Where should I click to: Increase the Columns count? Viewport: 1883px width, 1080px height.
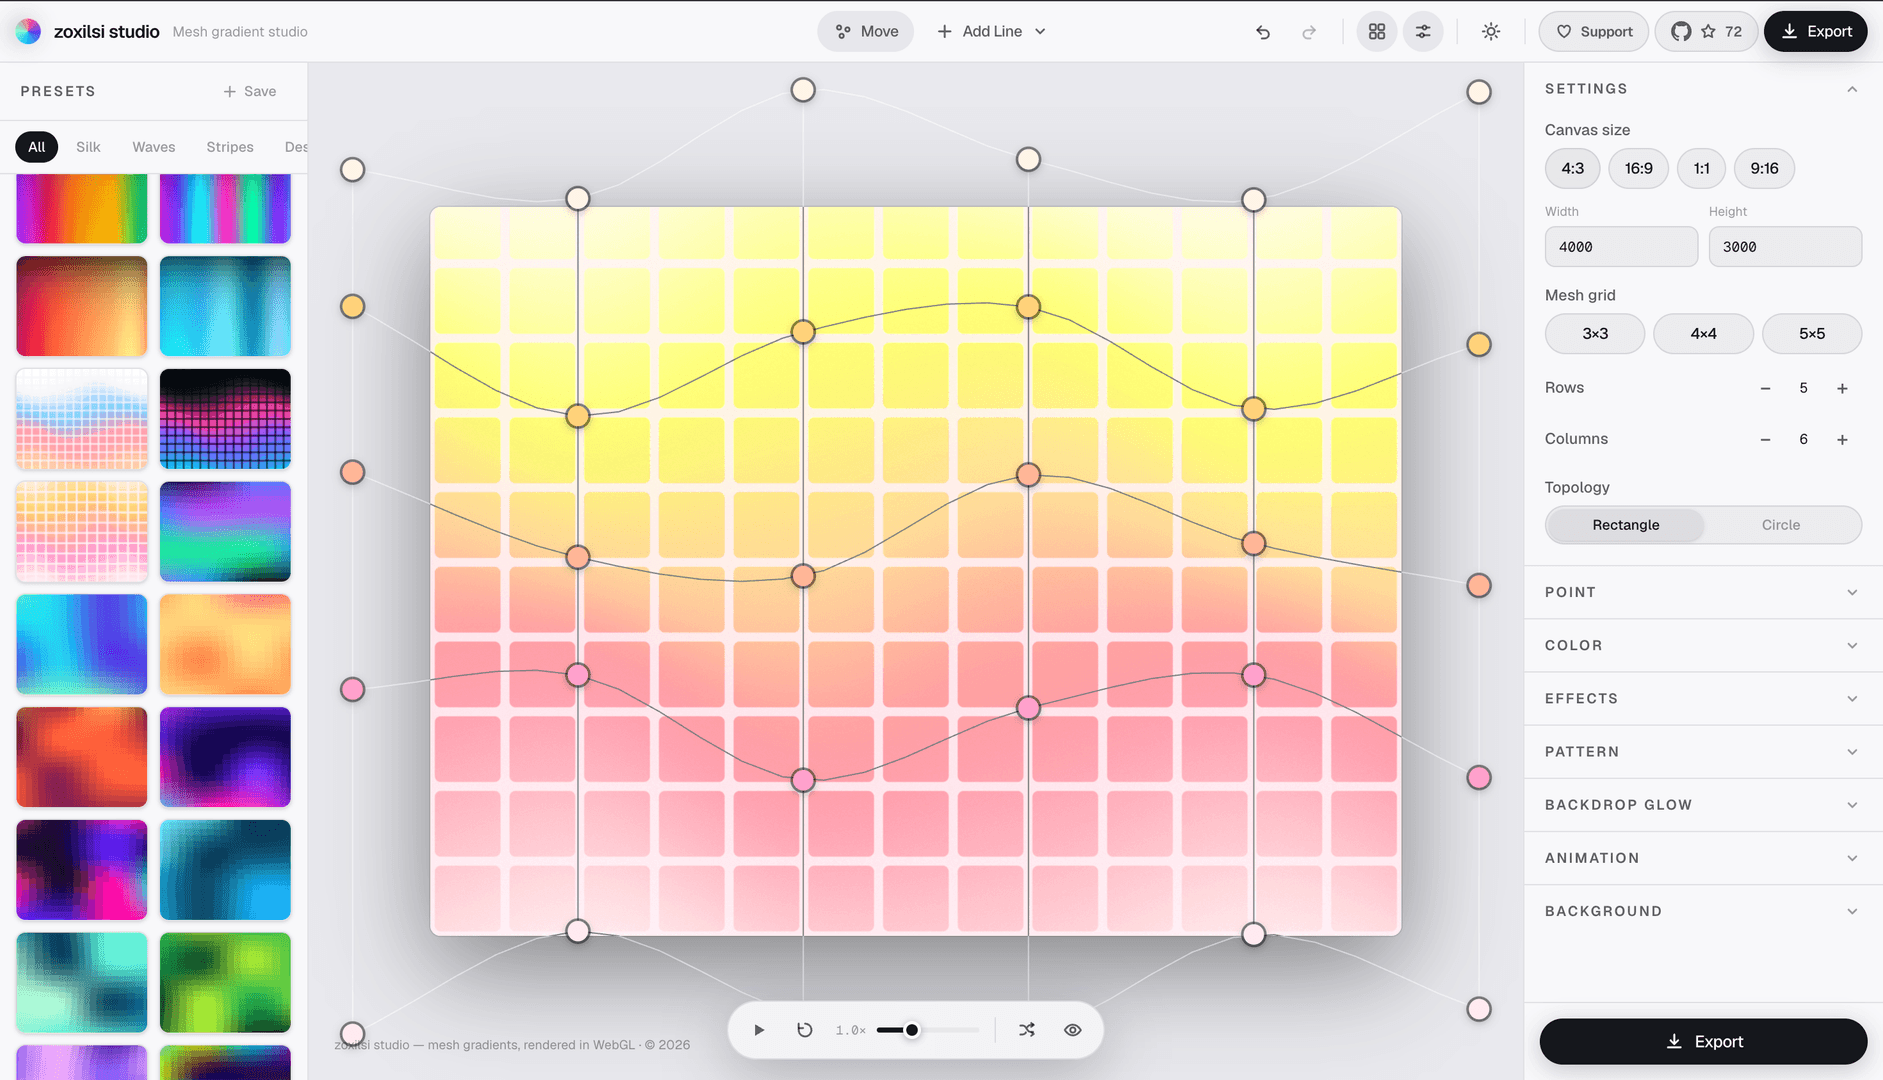click(1842, 439)
